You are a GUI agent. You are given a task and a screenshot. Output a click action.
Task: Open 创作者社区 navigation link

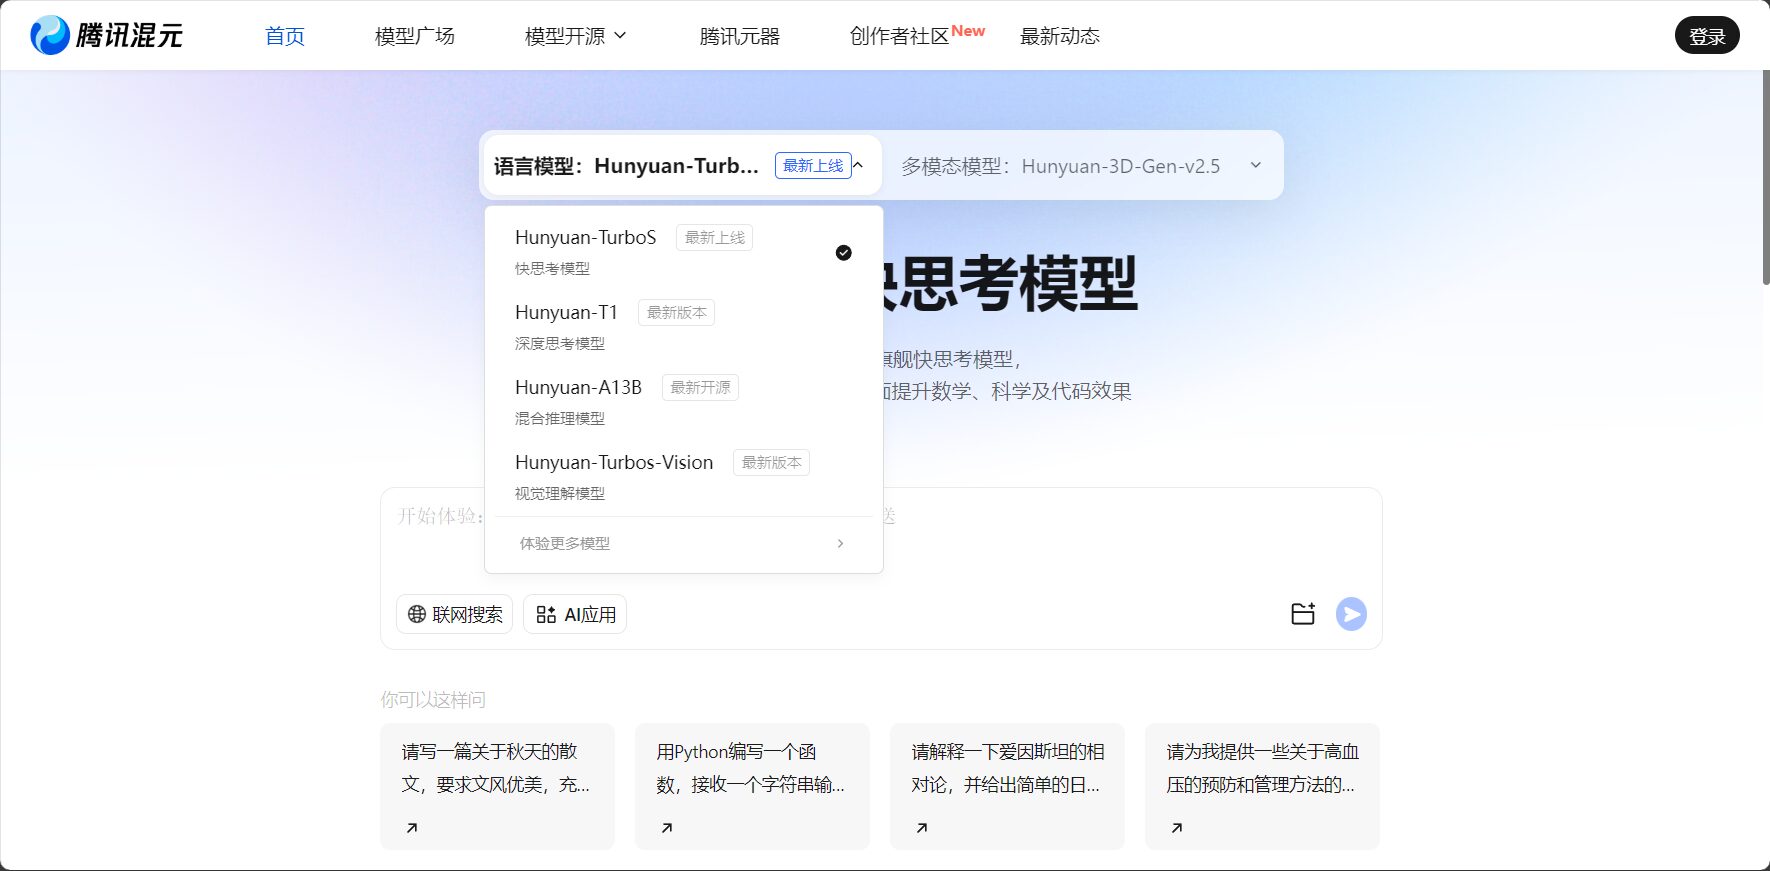point(899,36)
